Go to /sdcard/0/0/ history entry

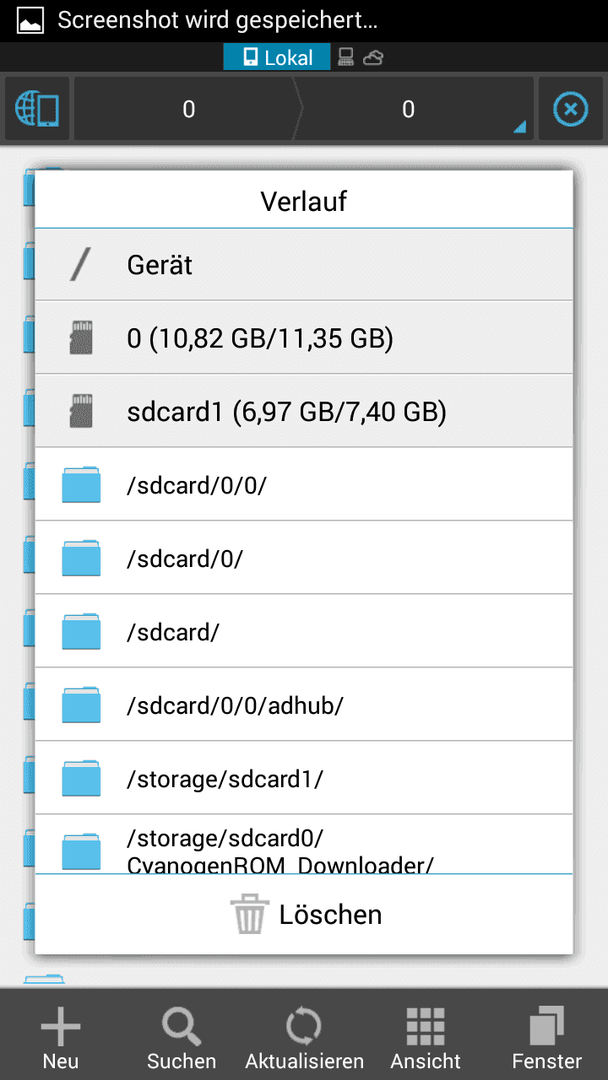[x=304, y=485]
